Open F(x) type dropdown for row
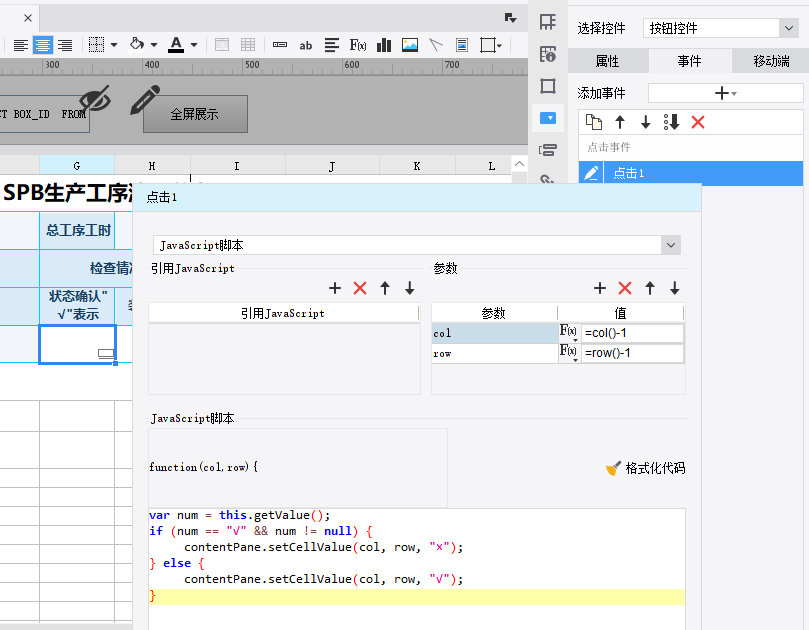The image size is (809, 630). pos(569,353)
